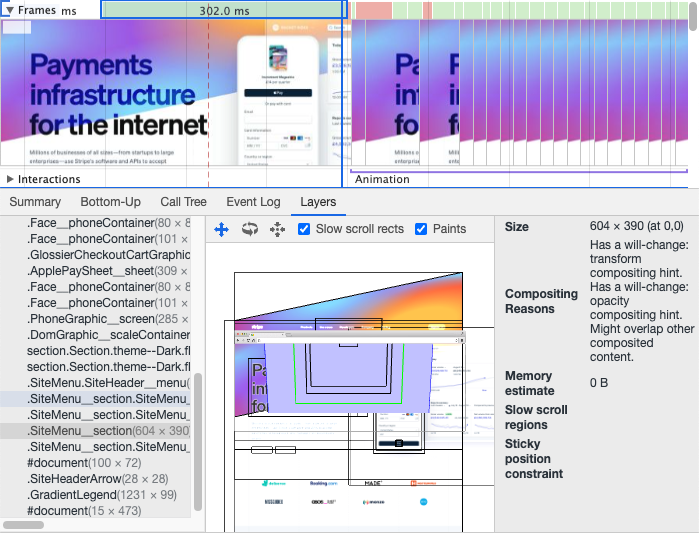Select the rotate mode icon
699x533 pixels.
tap(250, 230)
